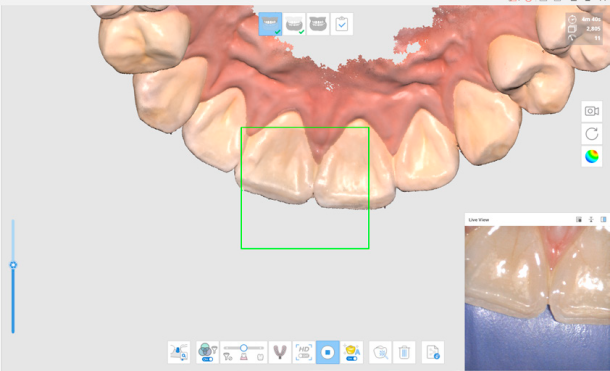
Task: Click the circular rotate arrow icon
Action: [x=592, y=134]
